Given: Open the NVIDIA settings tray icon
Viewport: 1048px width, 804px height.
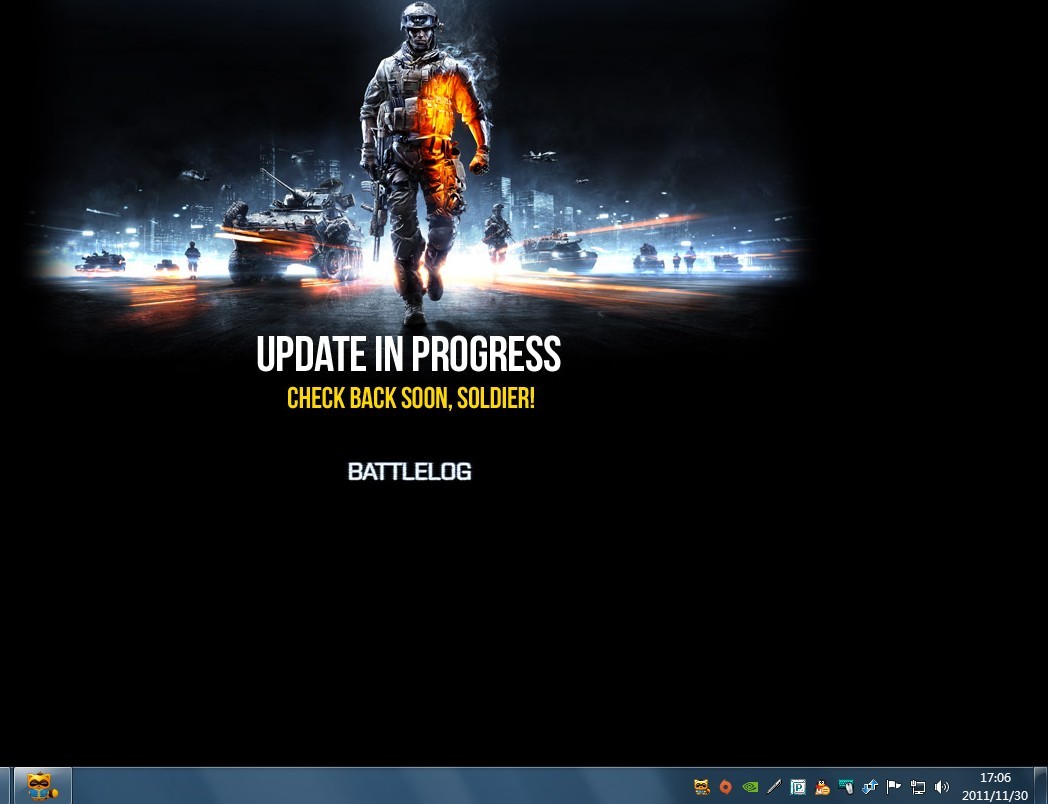Looking at the screenshot, I should tap(750, 787).
